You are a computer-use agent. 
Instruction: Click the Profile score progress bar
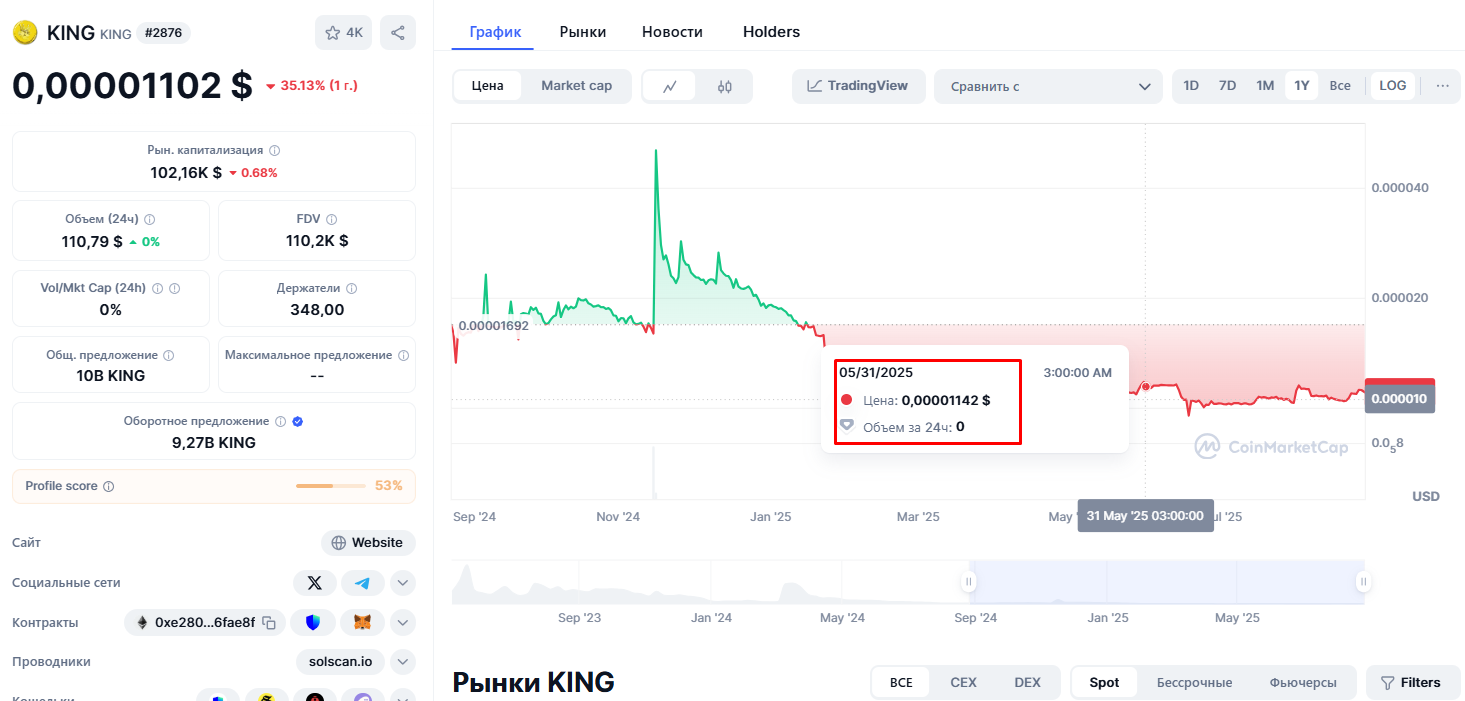click(x=331, y=486)
